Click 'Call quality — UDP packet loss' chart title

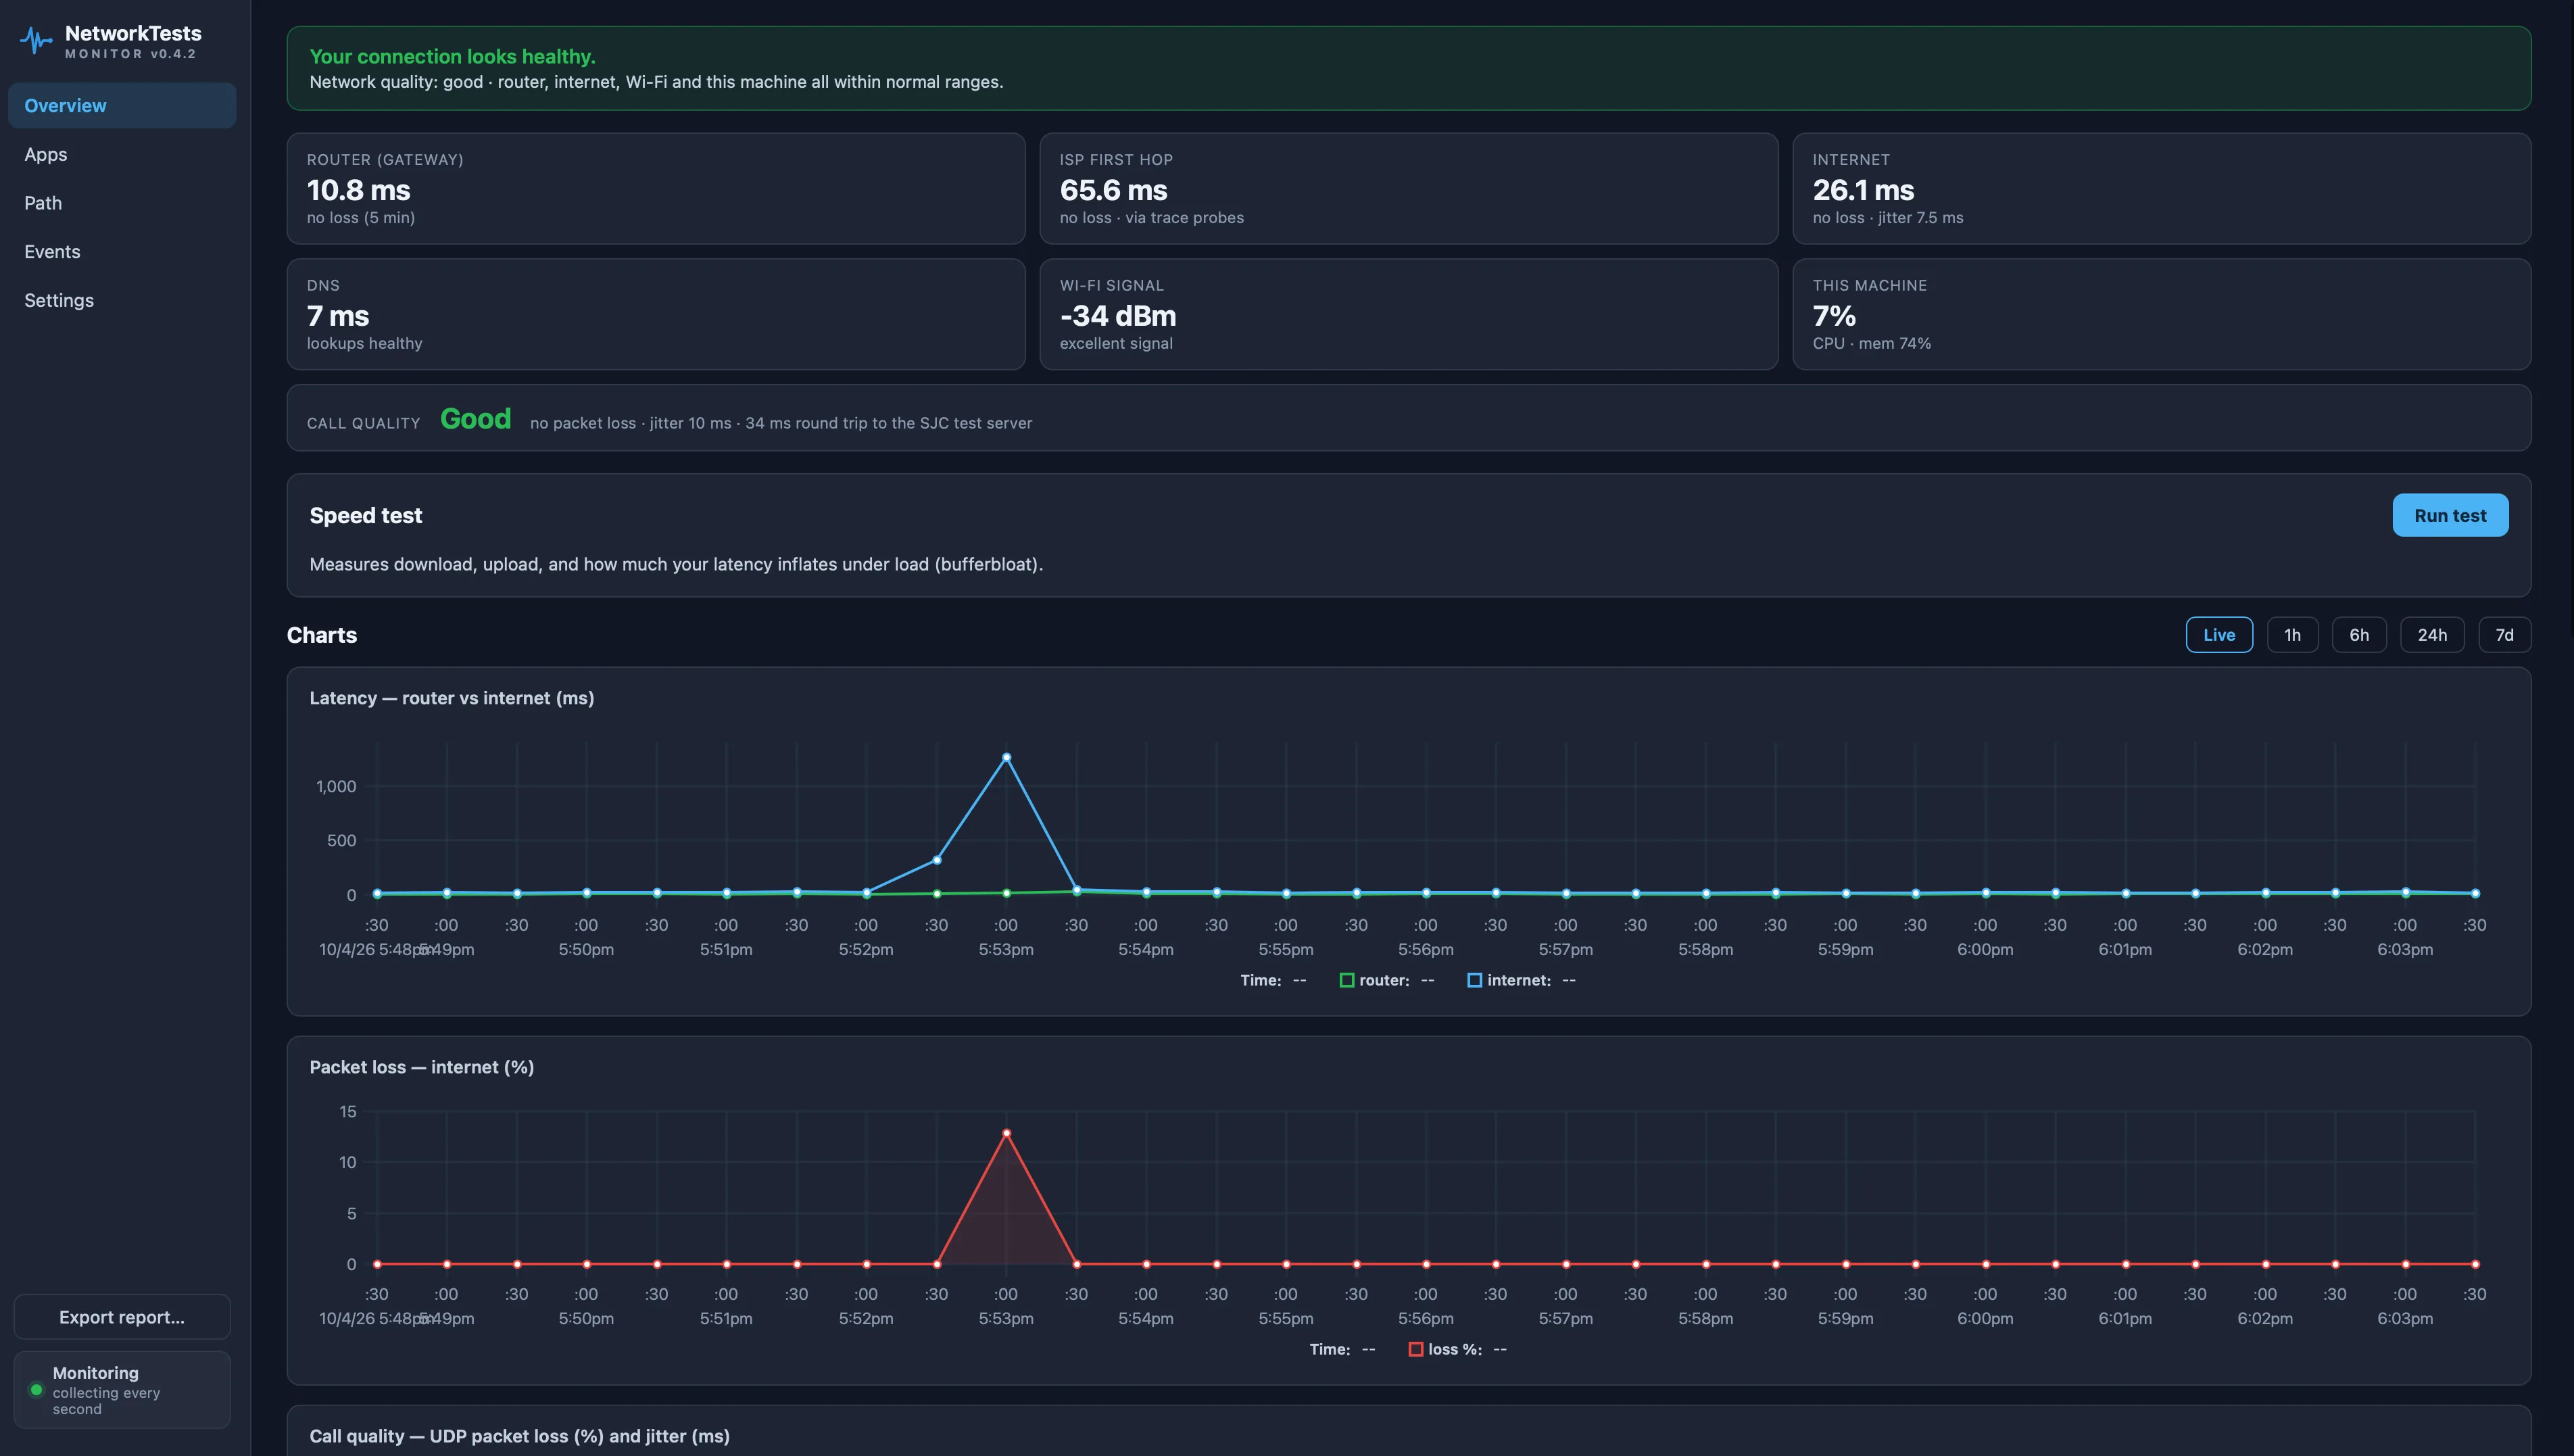point(519,1436)
